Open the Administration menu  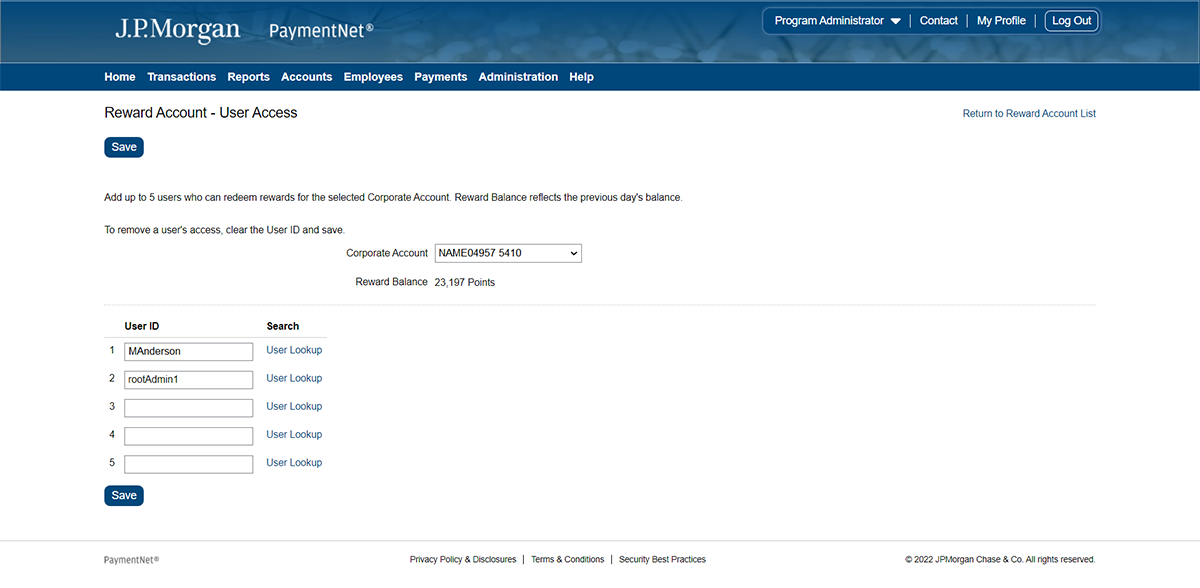coord(518,77)
